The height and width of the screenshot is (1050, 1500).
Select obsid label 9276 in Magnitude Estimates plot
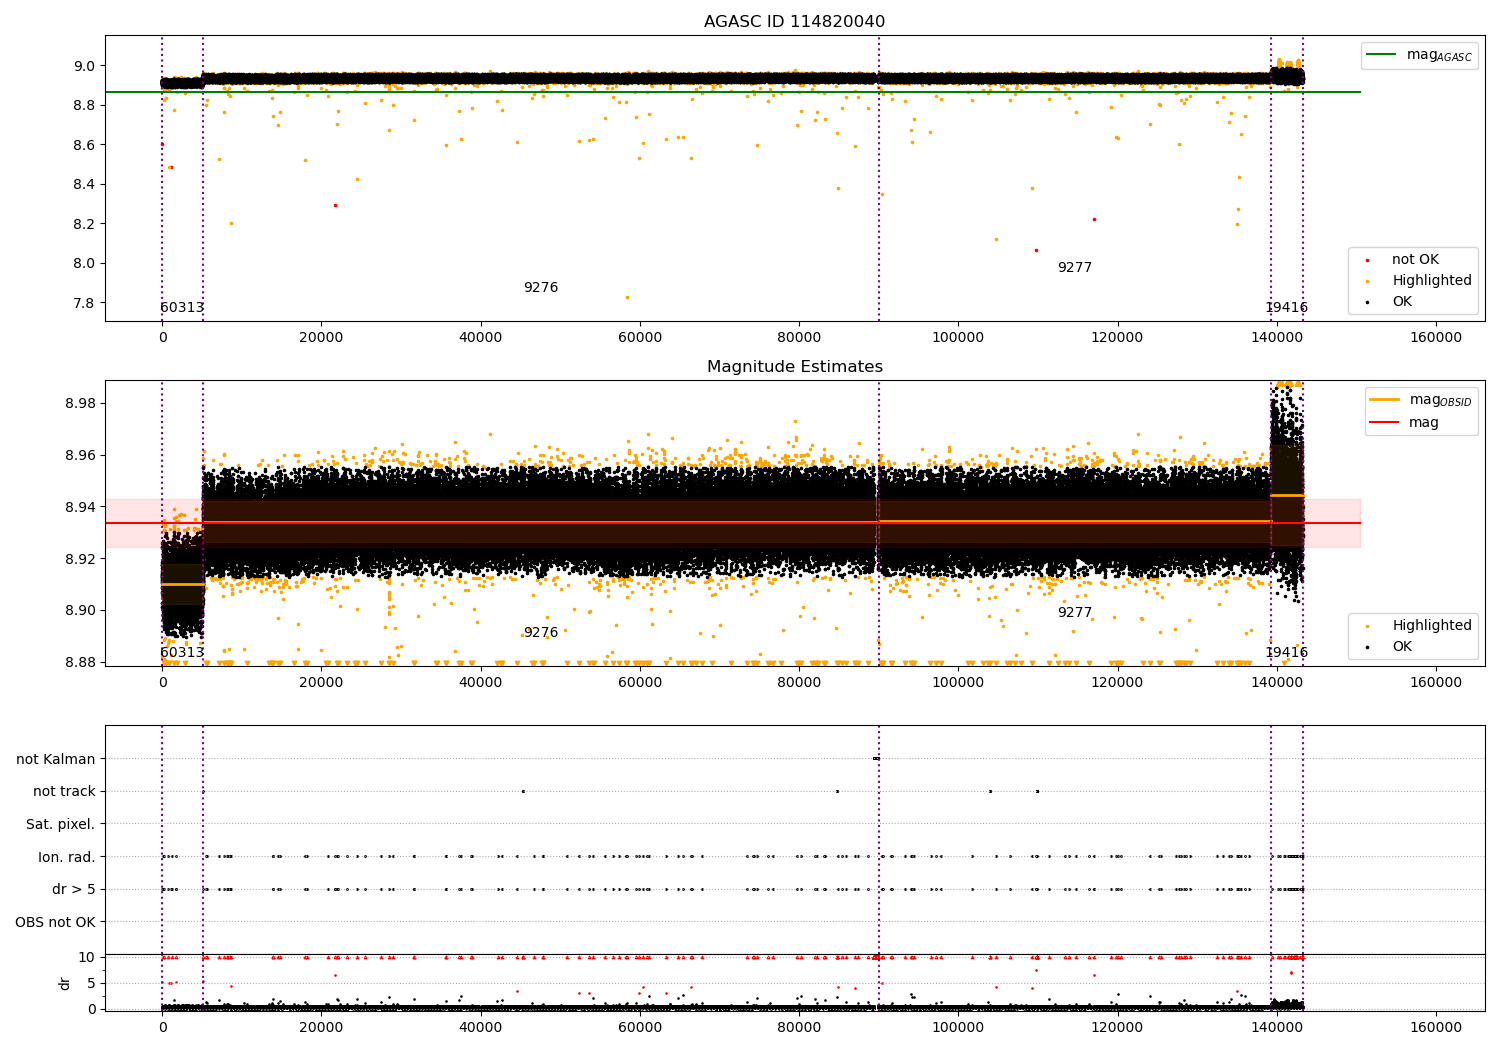(541, 633)
